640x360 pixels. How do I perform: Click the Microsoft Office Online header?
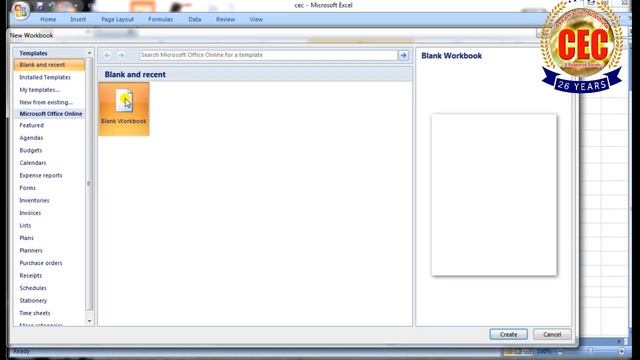(x=51, y=114)
